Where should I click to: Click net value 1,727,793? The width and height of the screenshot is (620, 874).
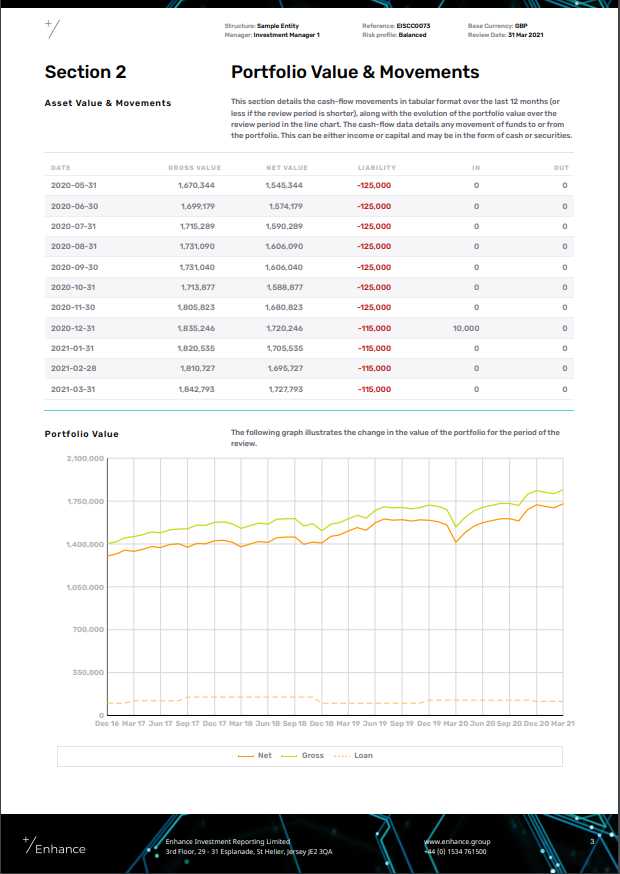click(285, 389)
